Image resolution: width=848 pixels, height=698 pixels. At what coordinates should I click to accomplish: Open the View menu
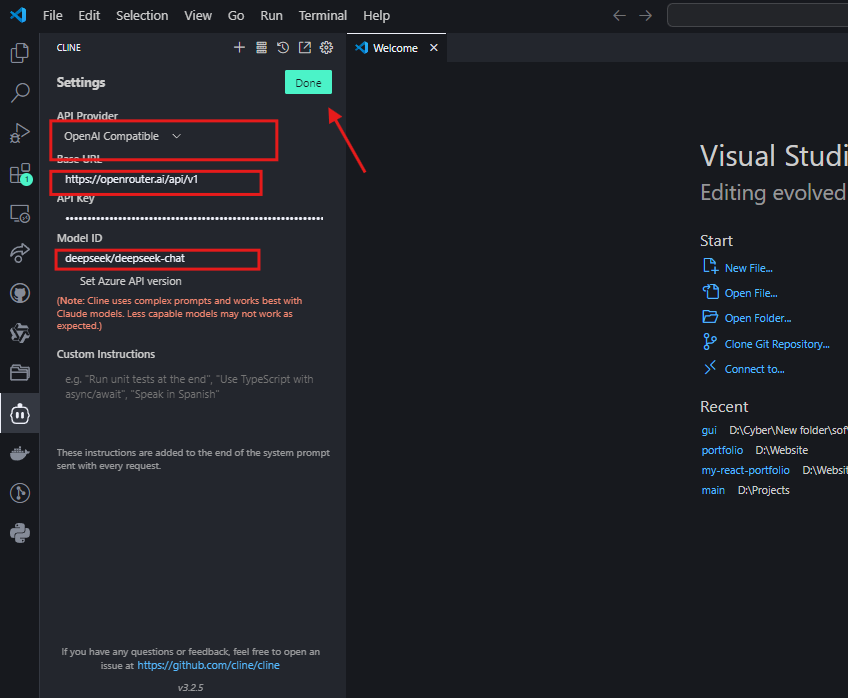pos(198,16)
